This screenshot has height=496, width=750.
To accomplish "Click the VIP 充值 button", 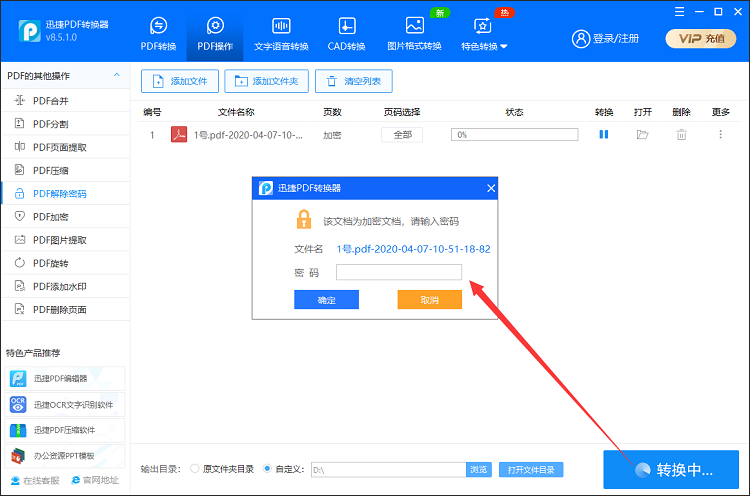I will tap(701, 39).
